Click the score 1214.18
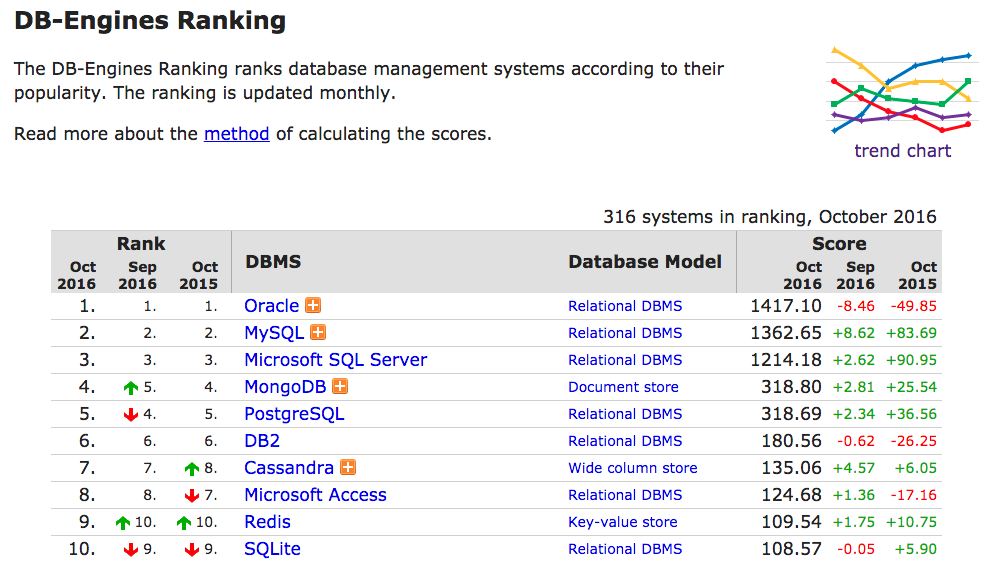Screen dimensions: 987x564 click(786, 360)
